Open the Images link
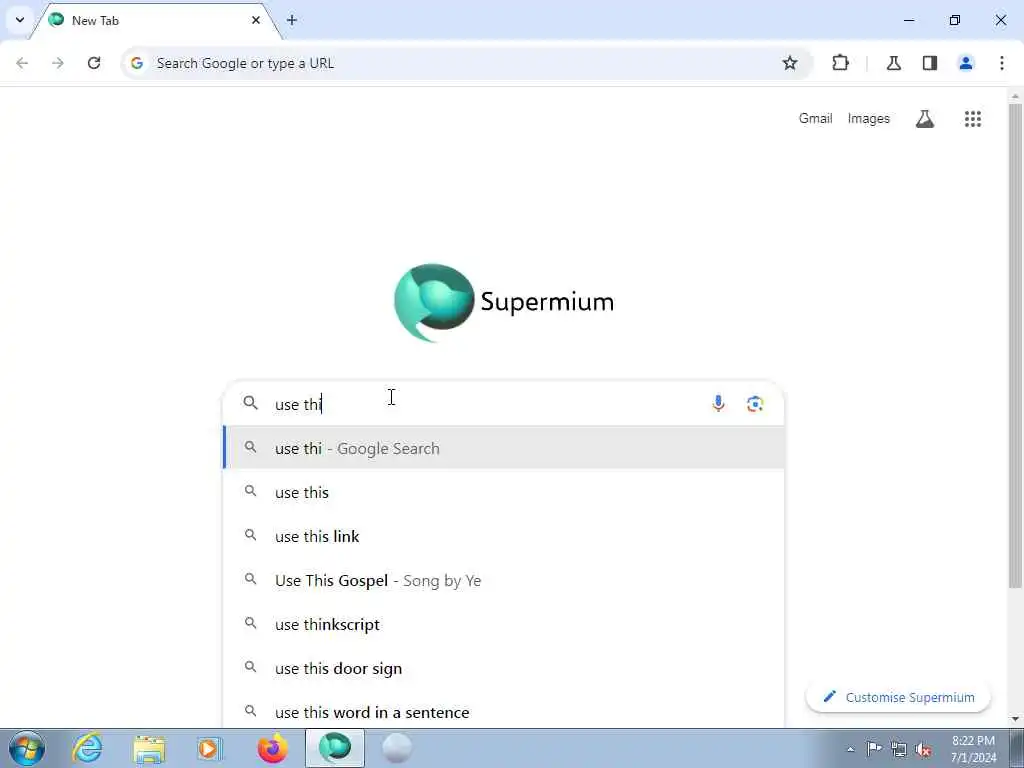 (x=869, y=119)
